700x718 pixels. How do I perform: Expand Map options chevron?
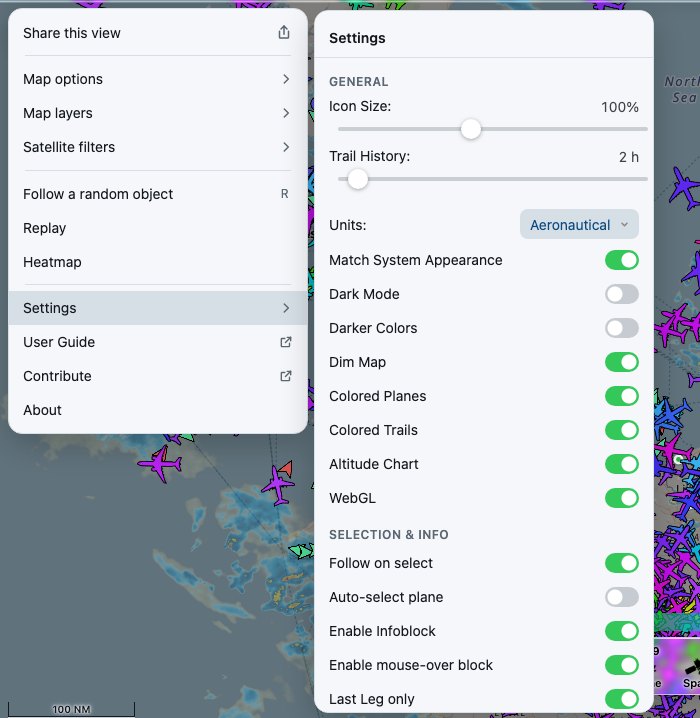click(286, 79)
